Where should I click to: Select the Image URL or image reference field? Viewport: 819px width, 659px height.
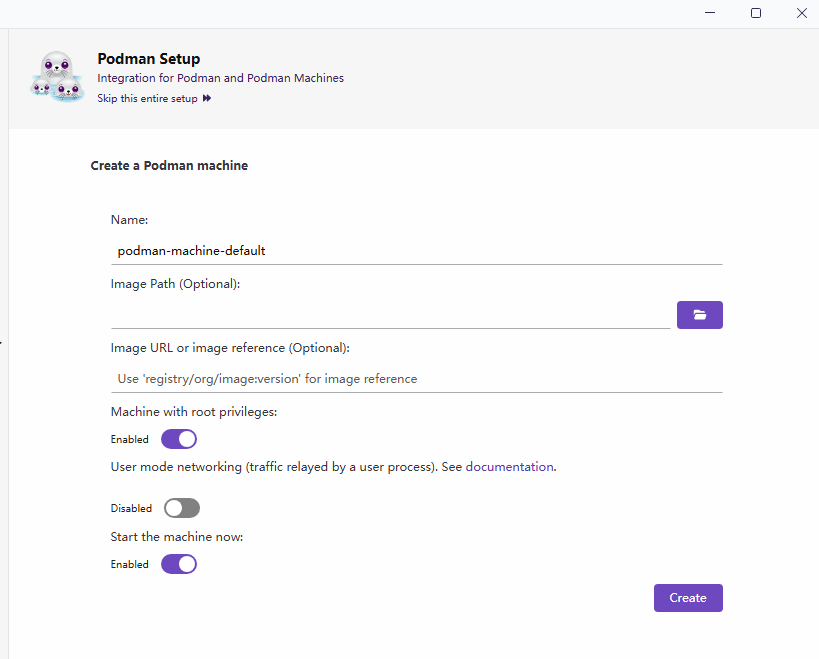(416, 379)
